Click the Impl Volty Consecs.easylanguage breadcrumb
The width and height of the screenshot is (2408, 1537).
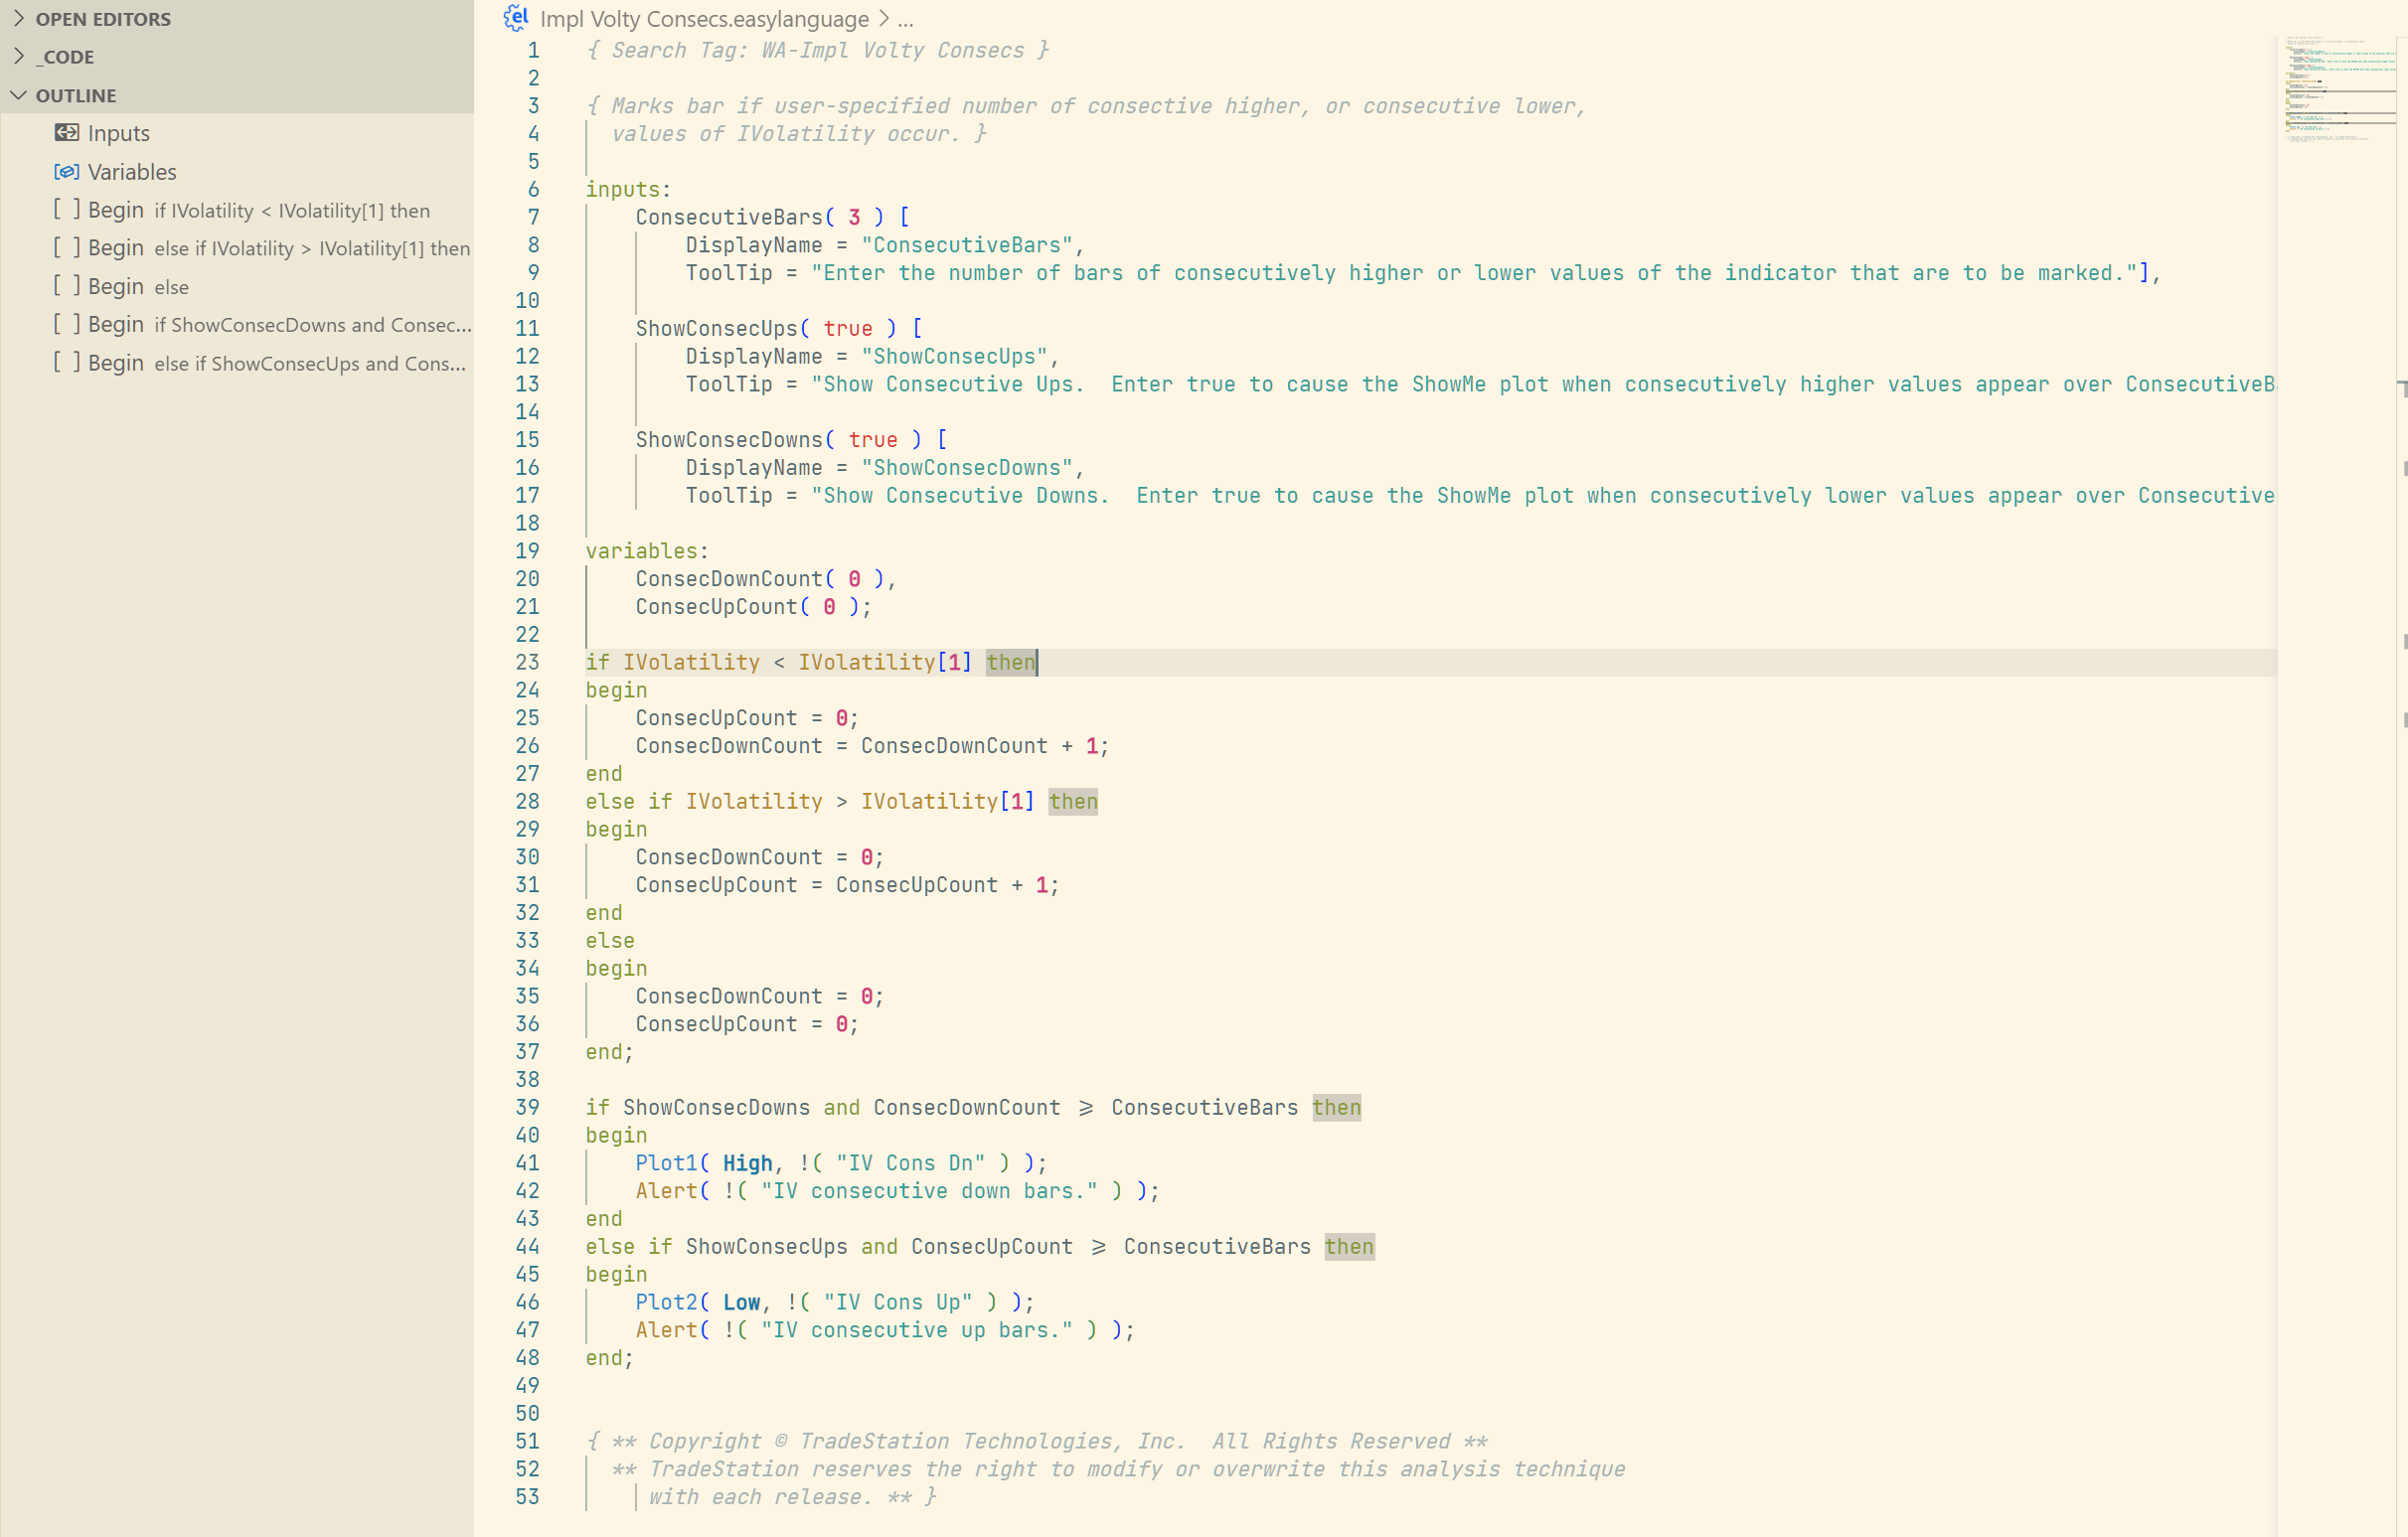click(703, 19)
